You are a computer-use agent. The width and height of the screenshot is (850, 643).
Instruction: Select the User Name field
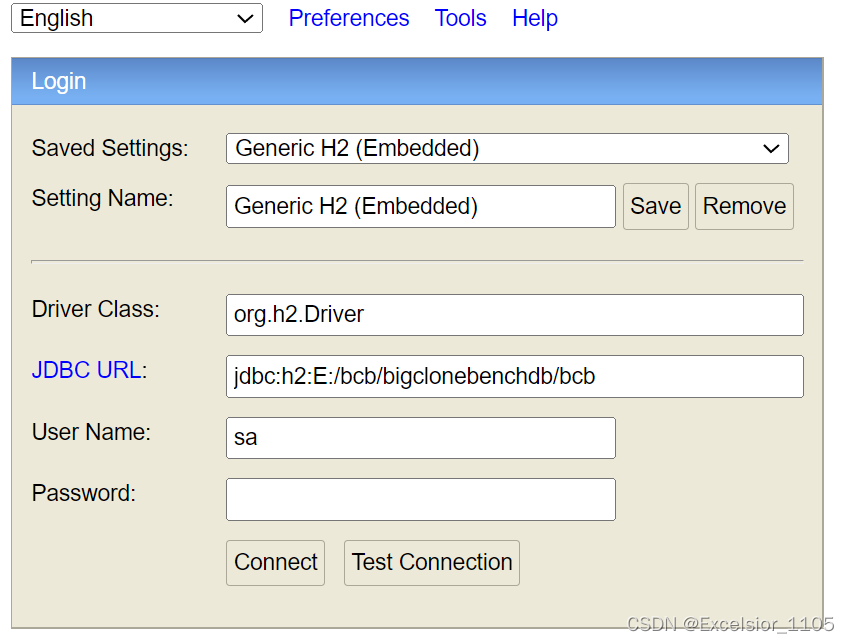421,438
